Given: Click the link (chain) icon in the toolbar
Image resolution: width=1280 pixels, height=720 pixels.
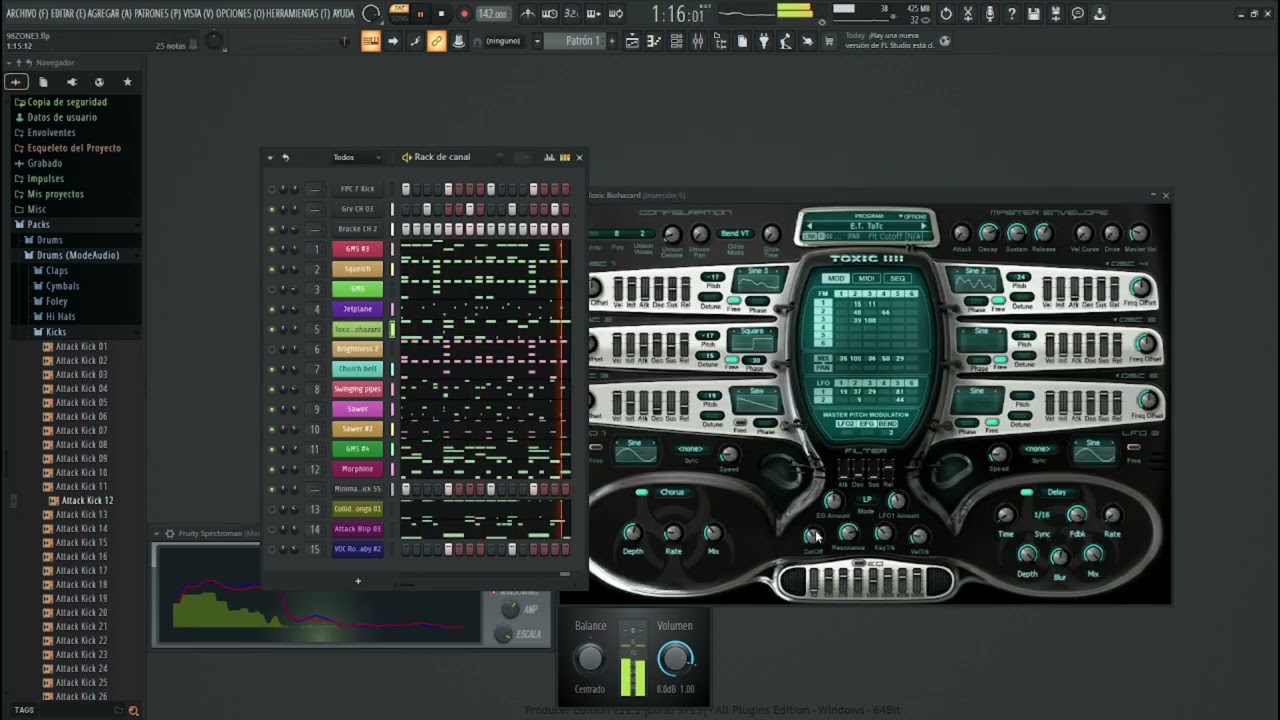Looking at the screenshot, I should click(437, 41).
